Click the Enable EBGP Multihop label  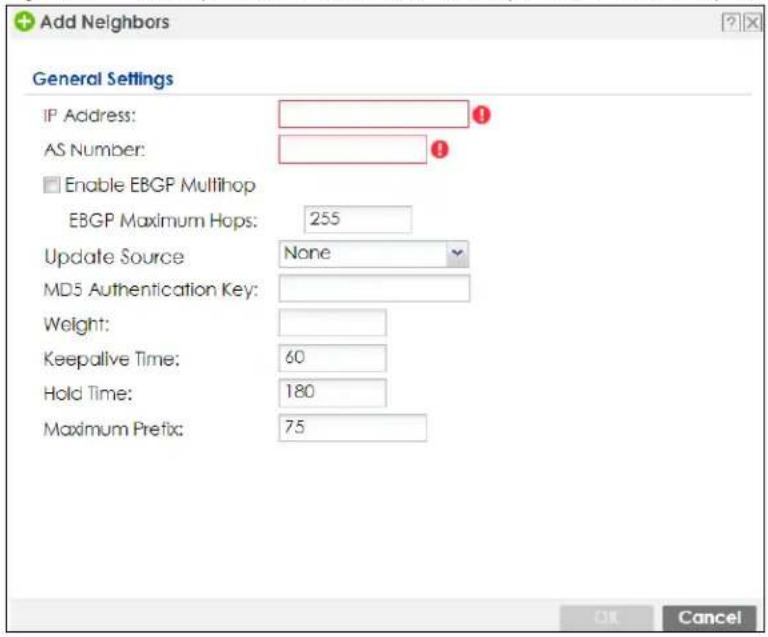point(160,186)
